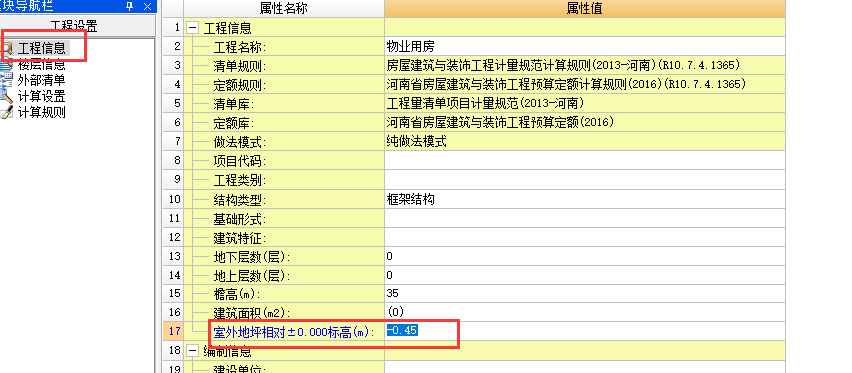The height and width of the screenshot is (373, 852).
Task: Select the 定额规则 value cell
Action: 585,84
